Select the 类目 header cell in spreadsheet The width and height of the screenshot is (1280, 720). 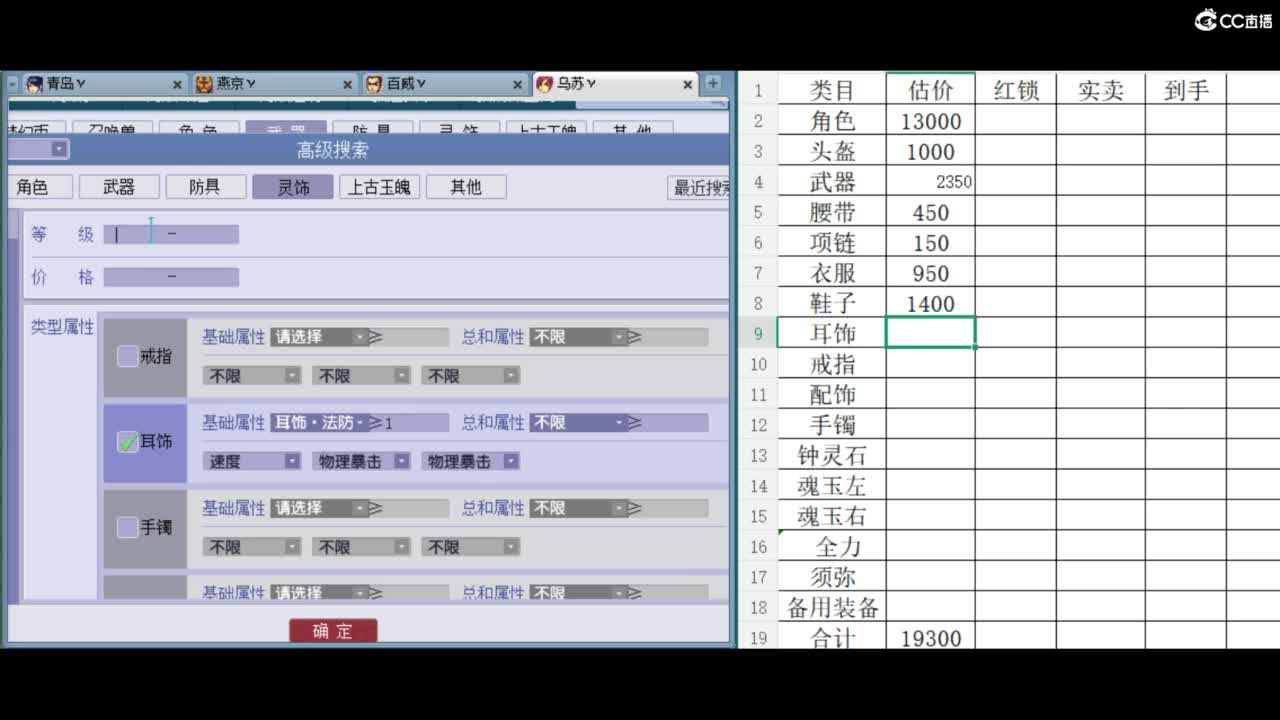pyautogui.click(x=832, y=90)
